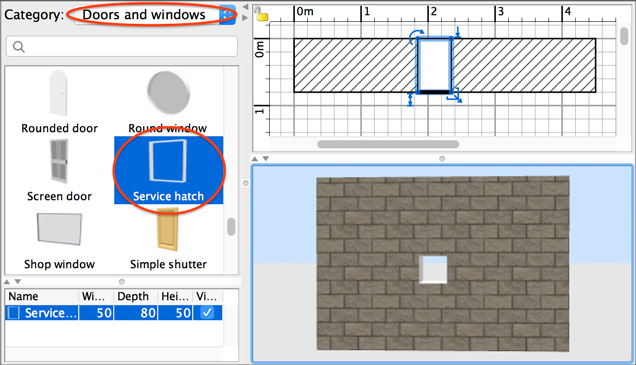Click the plan lock icon at ruler corner
The width and height of the screenshot is (636, 365).
click(262, 14)
